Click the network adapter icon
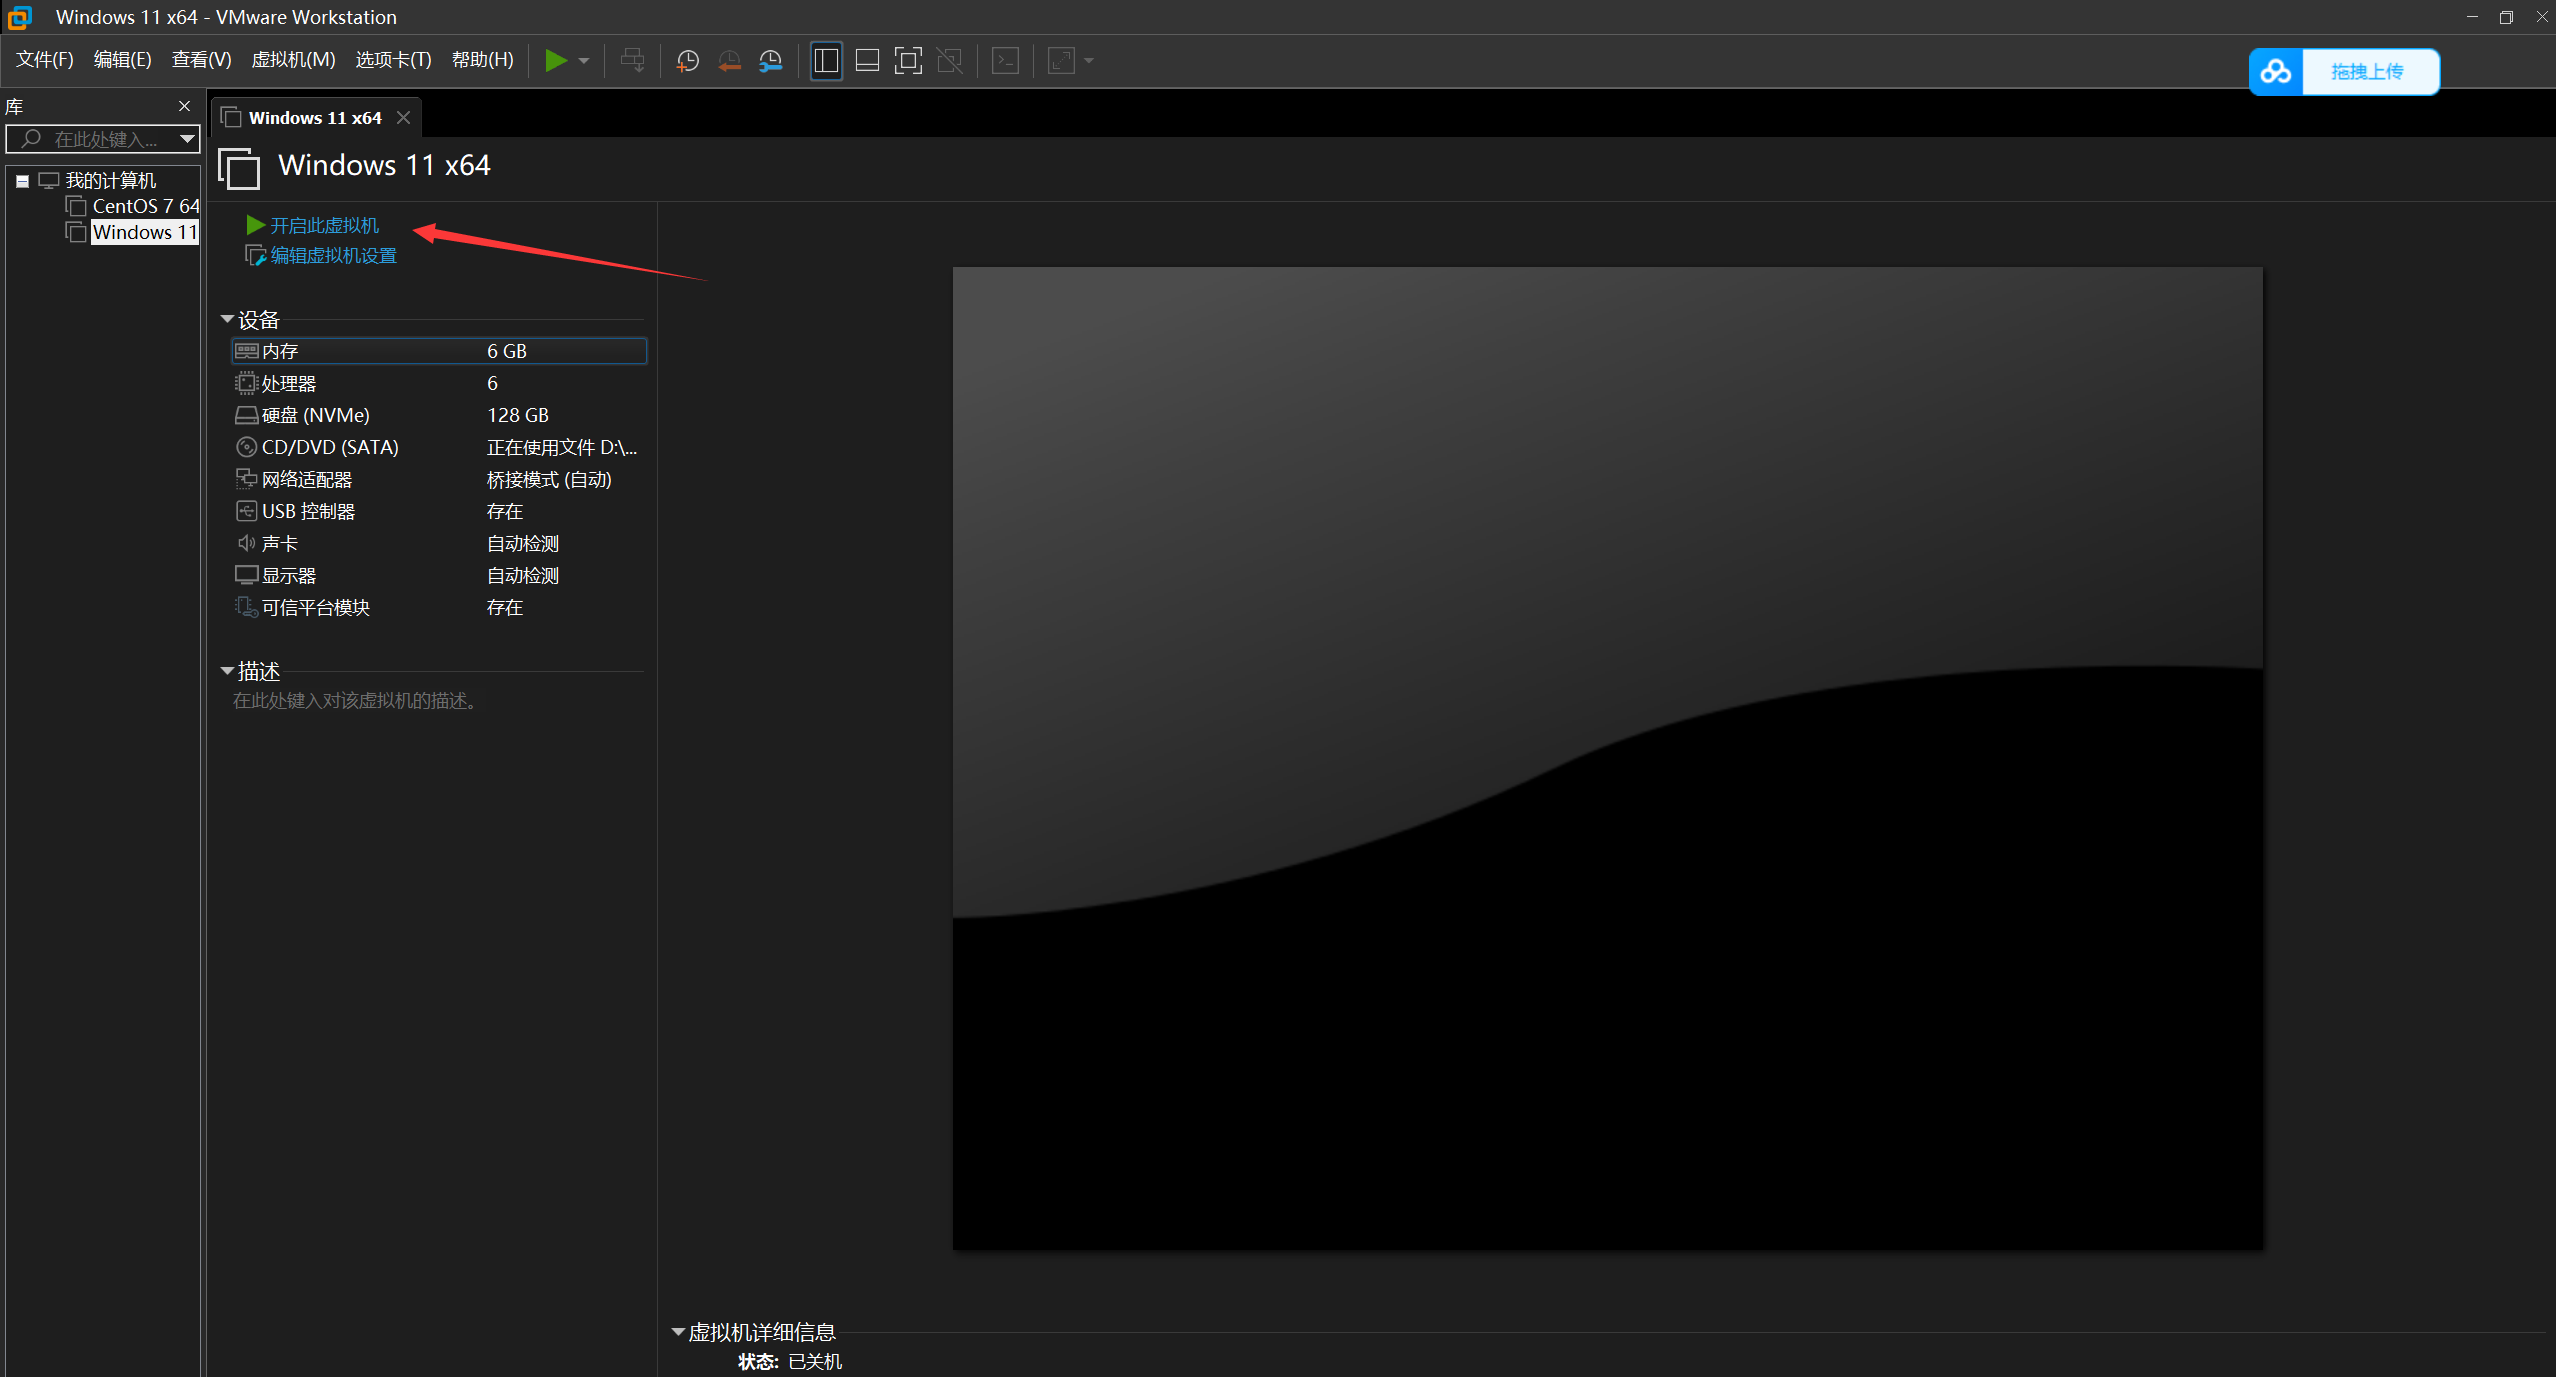This screenshot has width=2556, height=1377. (x=246, y=479)
